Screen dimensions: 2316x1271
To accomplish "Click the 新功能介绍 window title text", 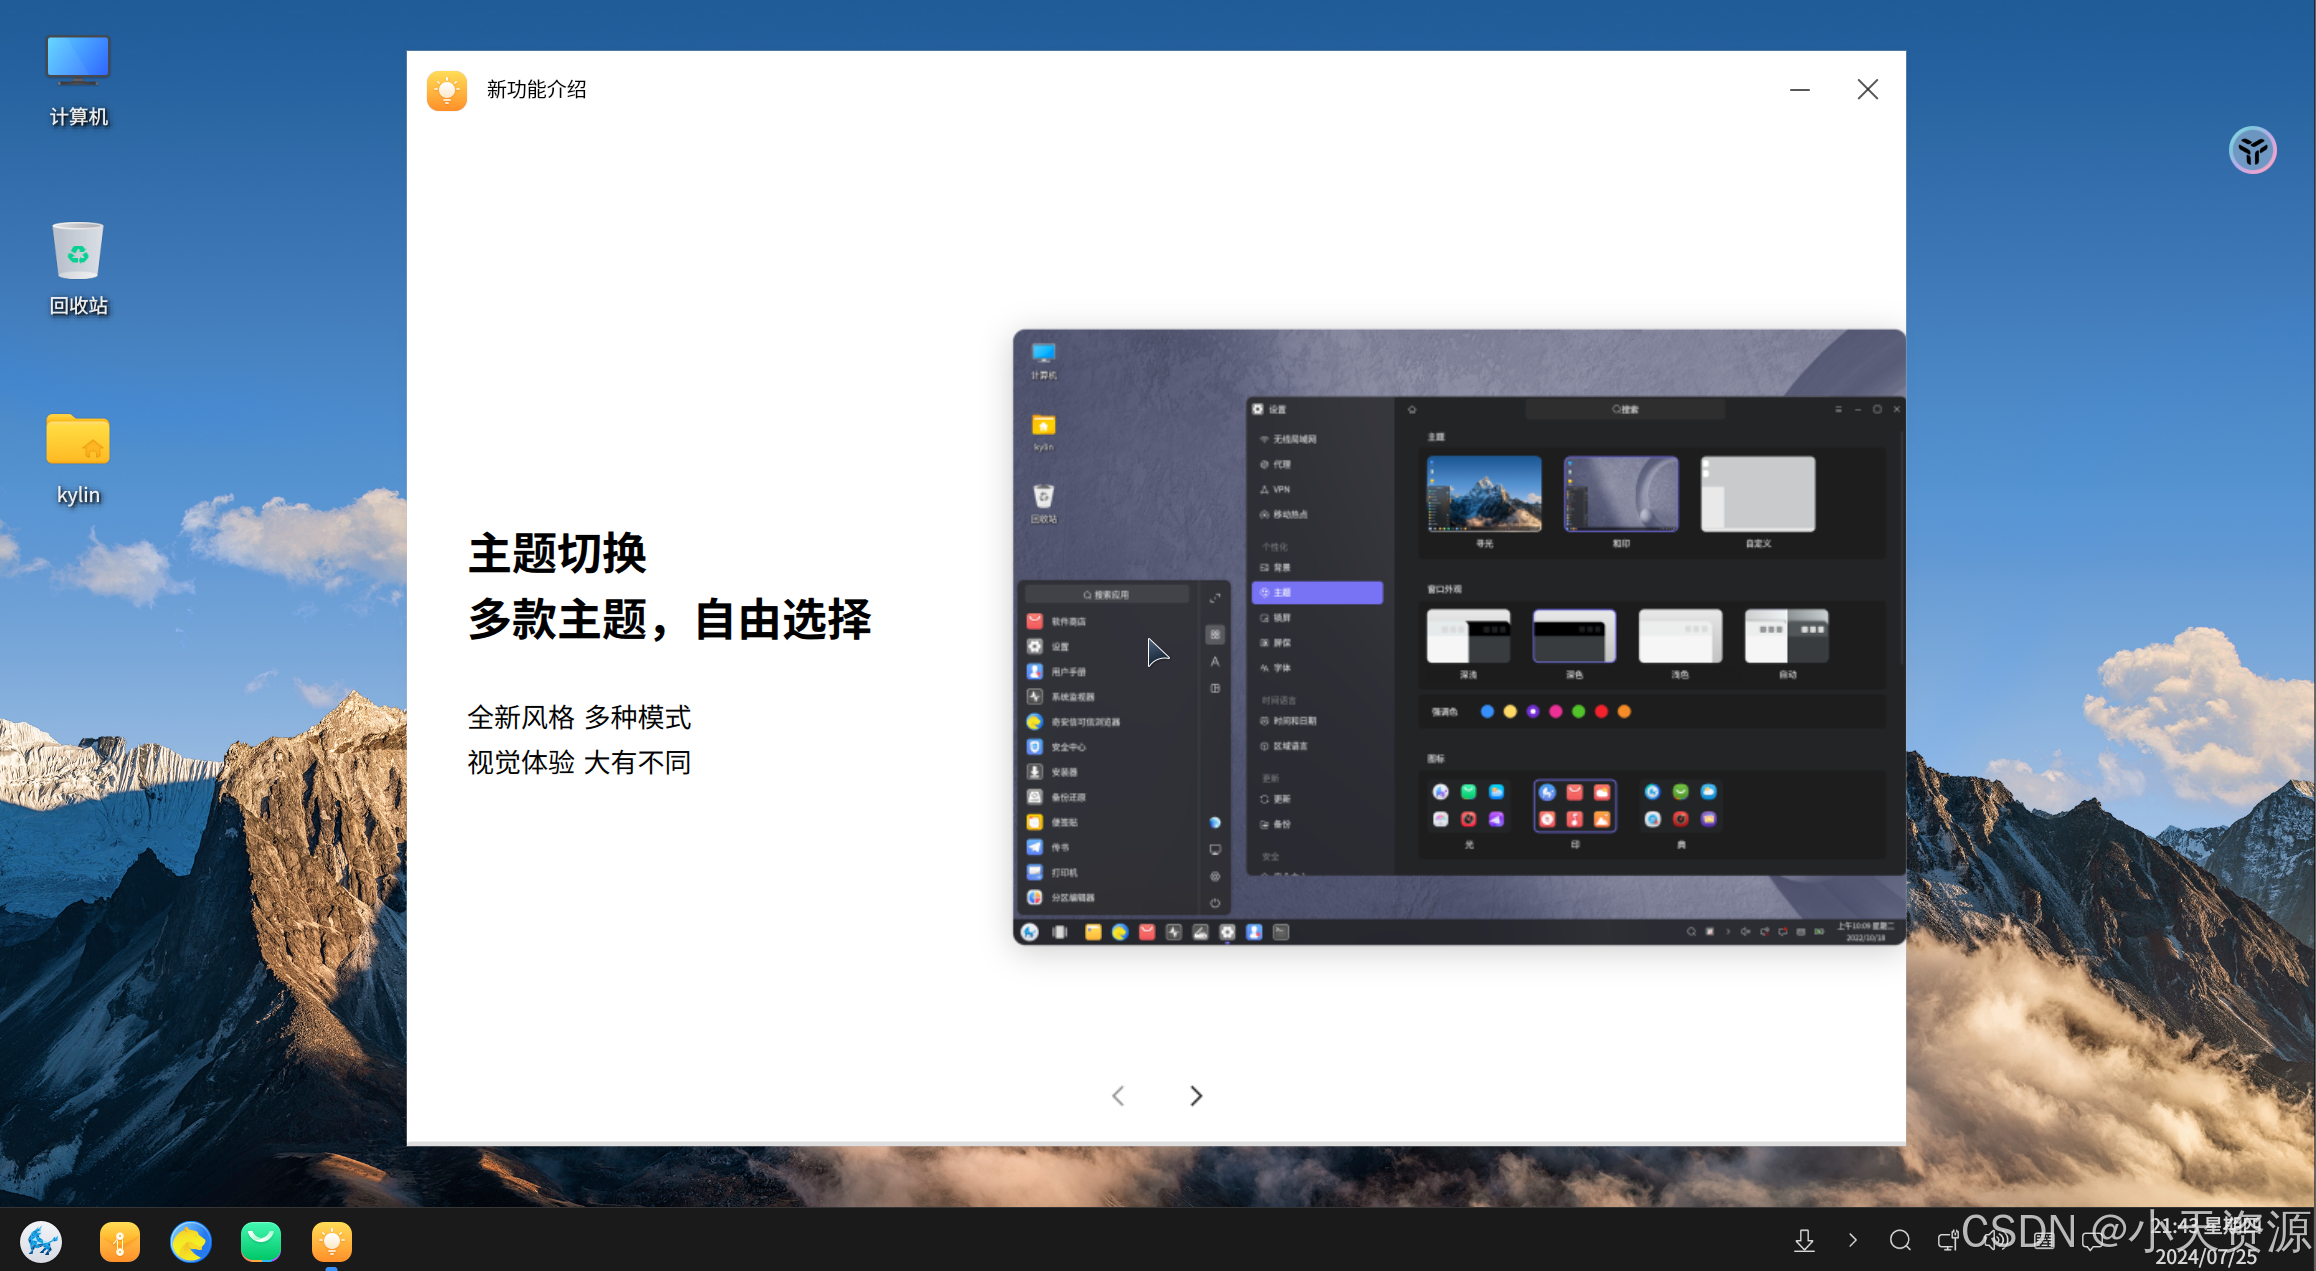I will 537,90.
